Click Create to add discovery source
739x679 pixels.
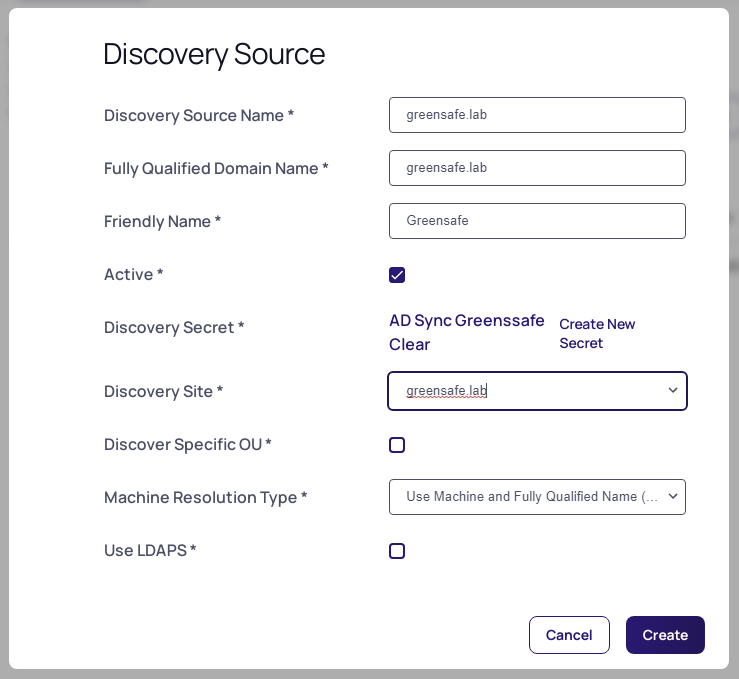click(665, 635)
